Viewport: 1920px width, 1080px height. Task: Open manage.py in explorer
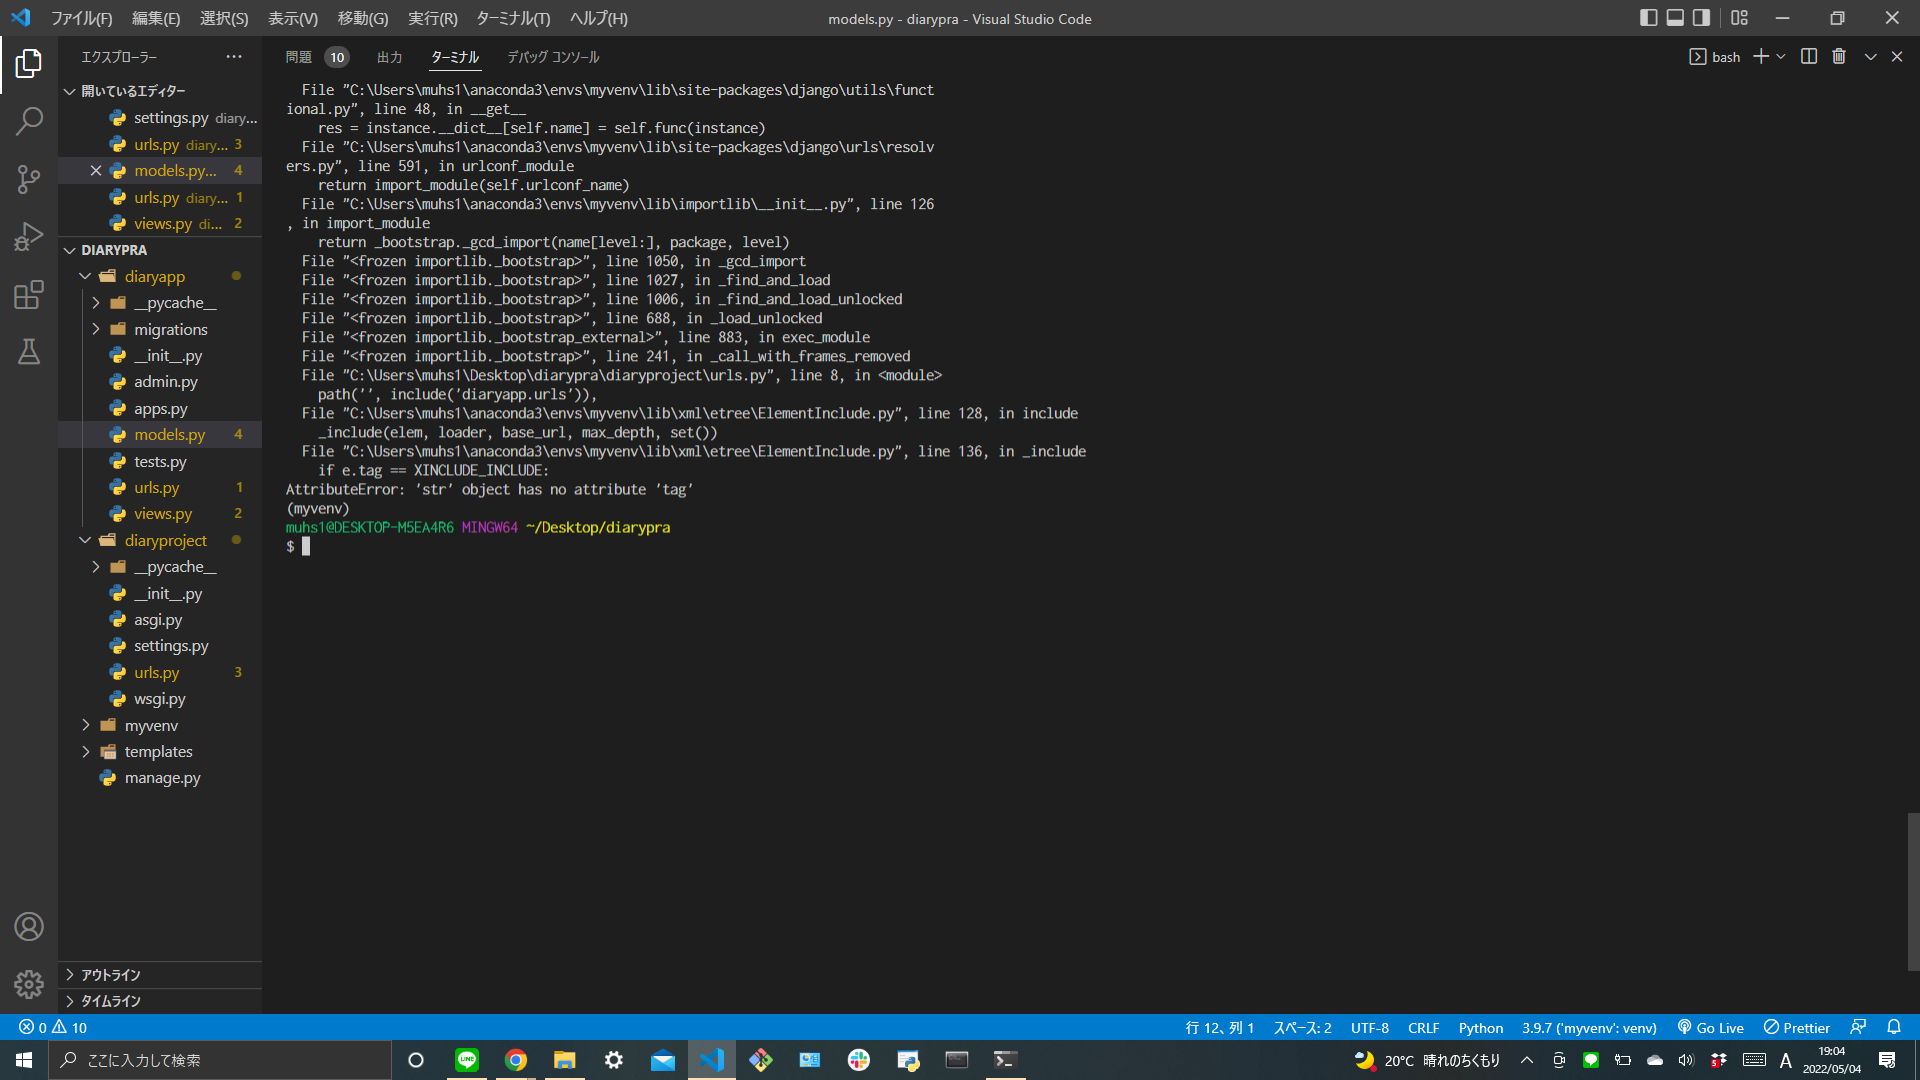pos(162,778)
